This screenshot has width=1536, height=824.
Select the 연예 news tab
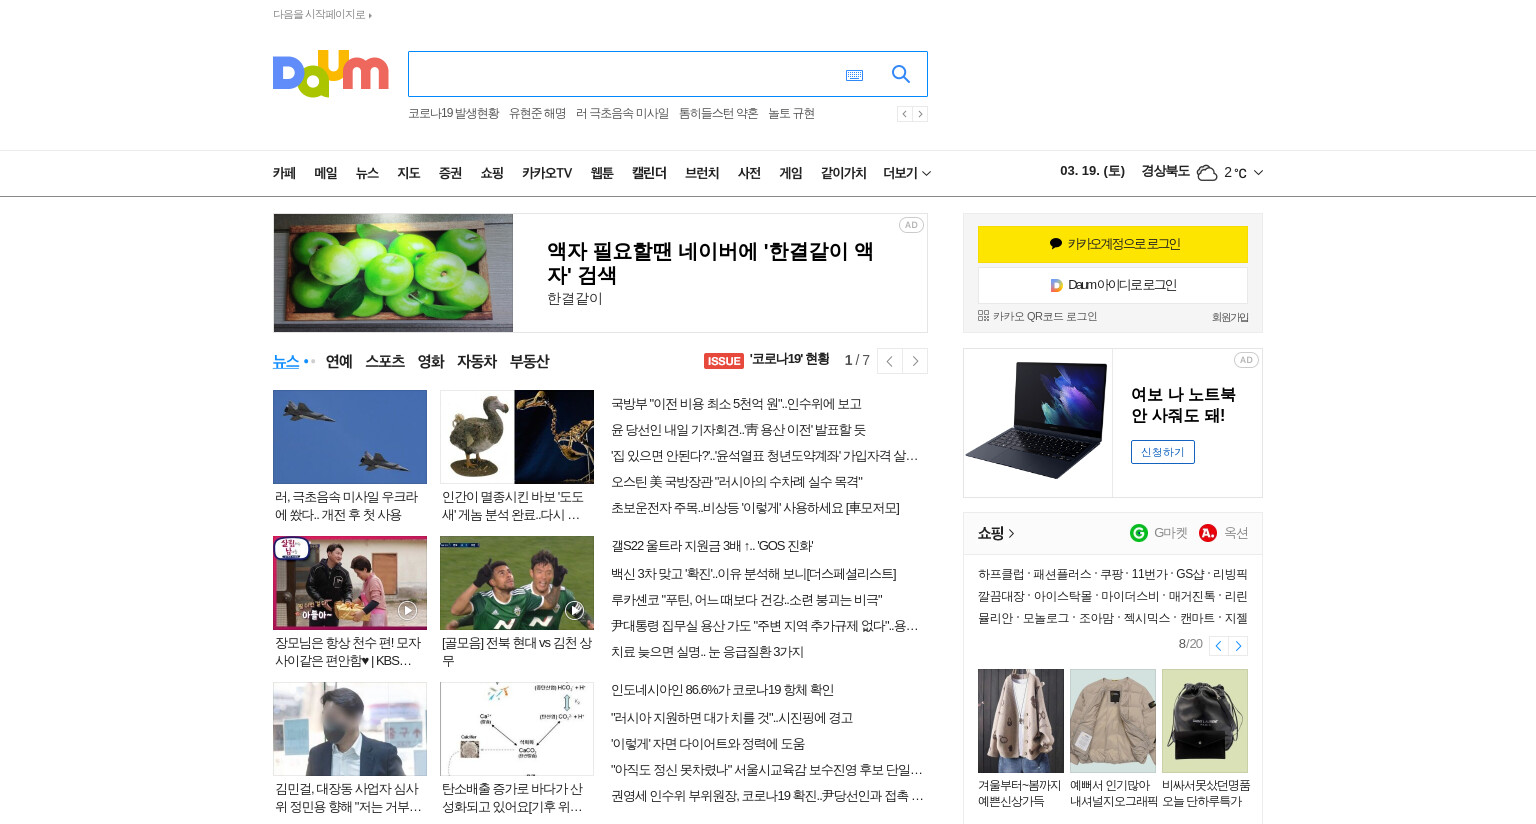click(x=339, y=361)
